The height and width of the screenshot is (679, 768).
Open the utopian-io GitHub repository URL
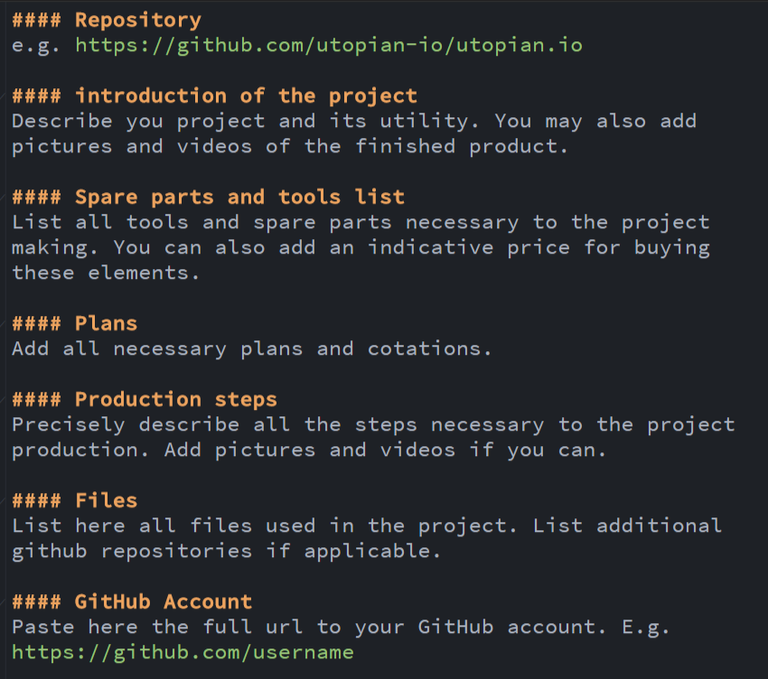coord(328,45)
